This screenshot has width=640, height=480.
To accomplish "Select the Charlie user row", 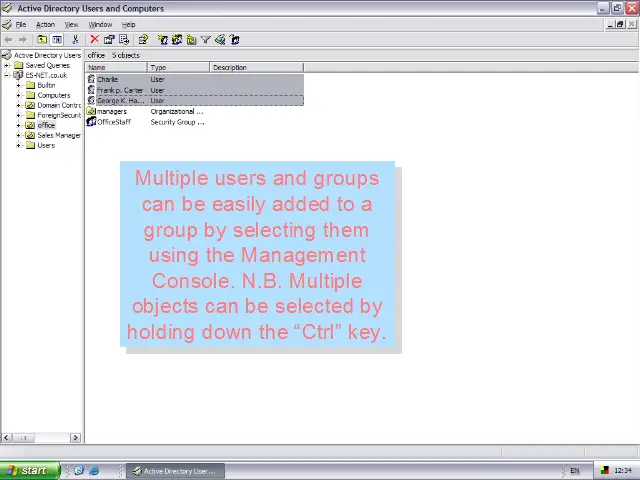I will [195, 79].
